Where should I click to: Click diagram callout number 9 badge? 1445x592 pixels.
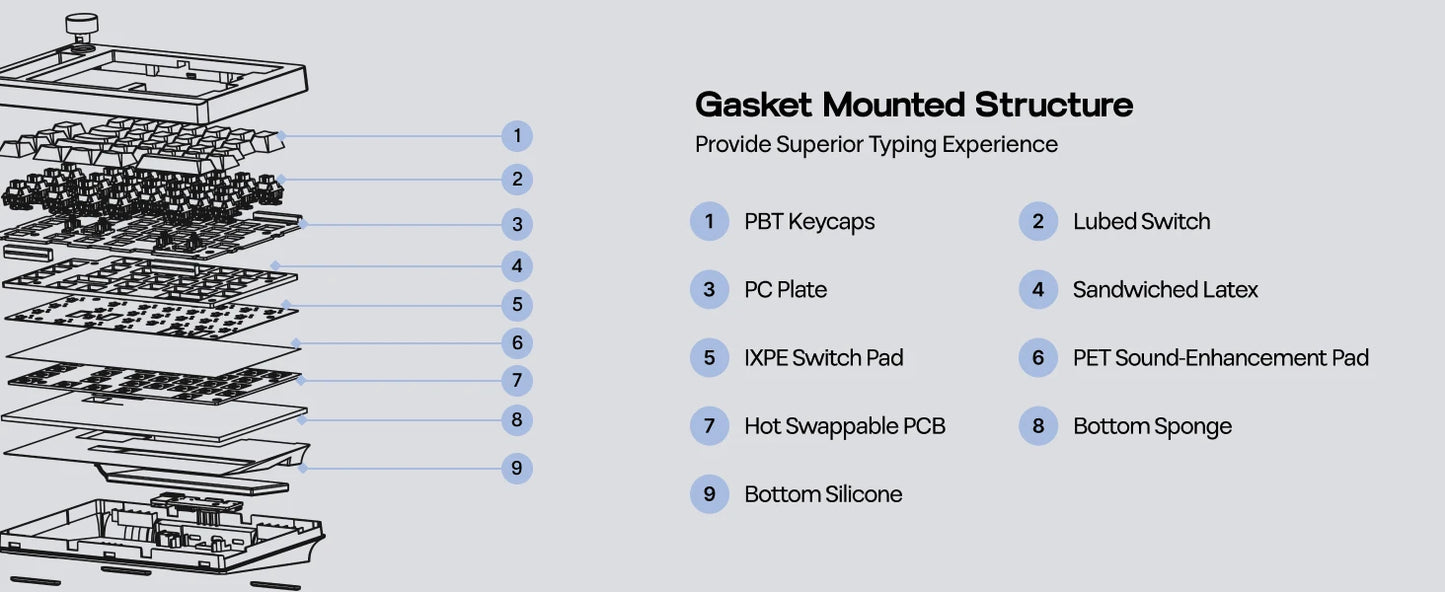pyautogui.click(x=516, y=468)
